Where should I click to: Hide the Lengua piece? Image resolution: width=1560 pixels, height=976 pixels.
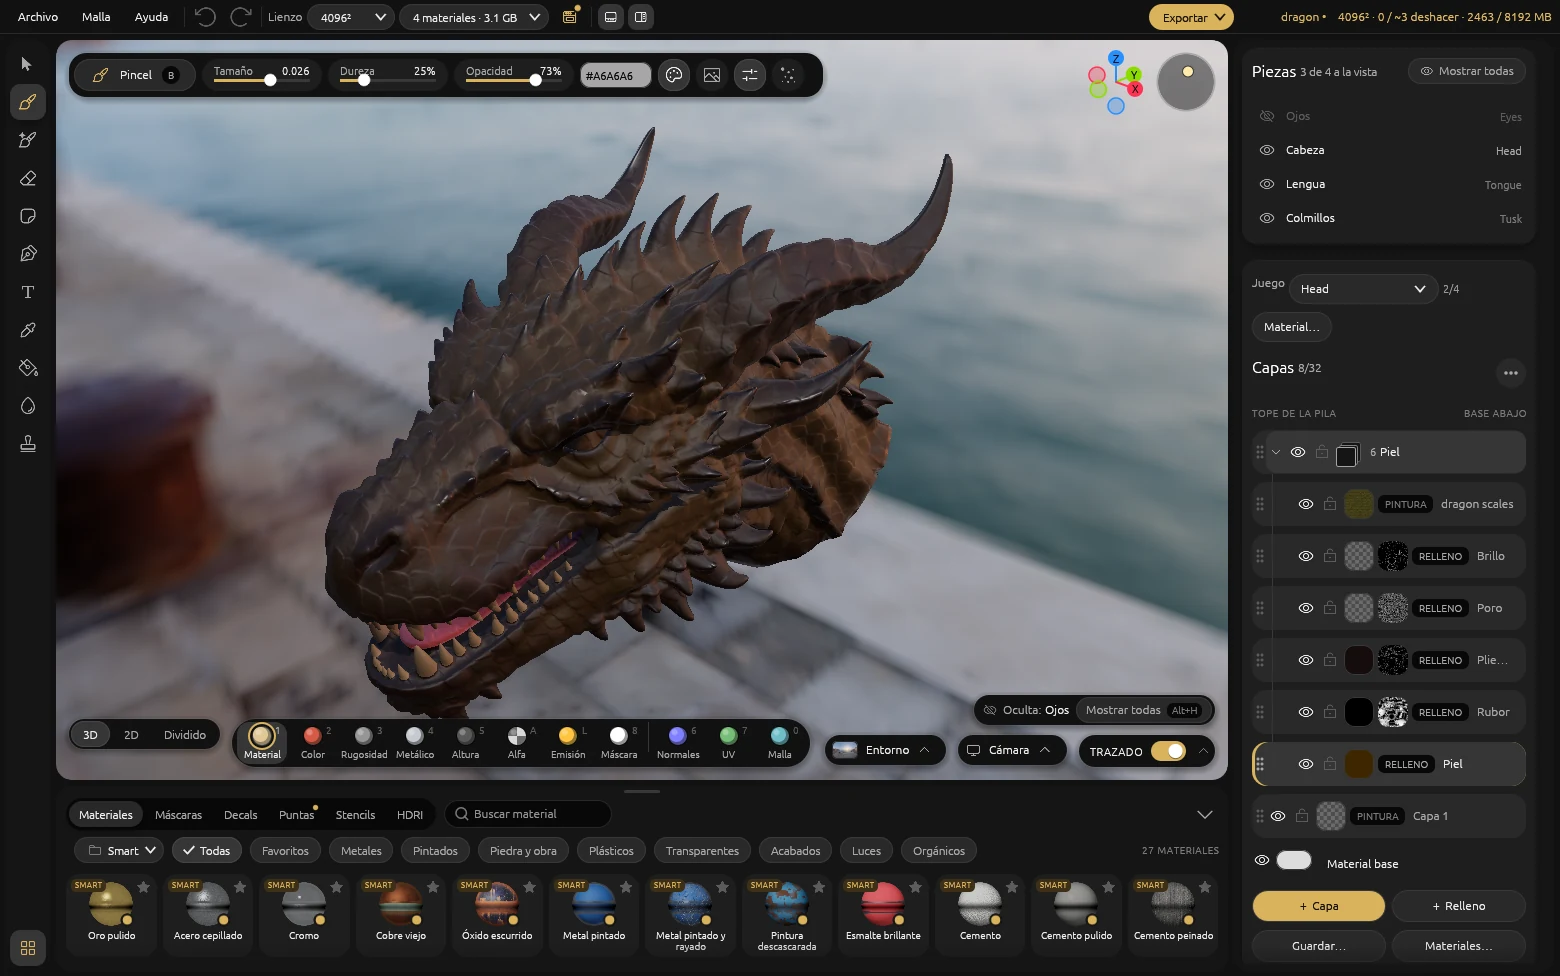pyautogui.click(x=1267, y=184)
